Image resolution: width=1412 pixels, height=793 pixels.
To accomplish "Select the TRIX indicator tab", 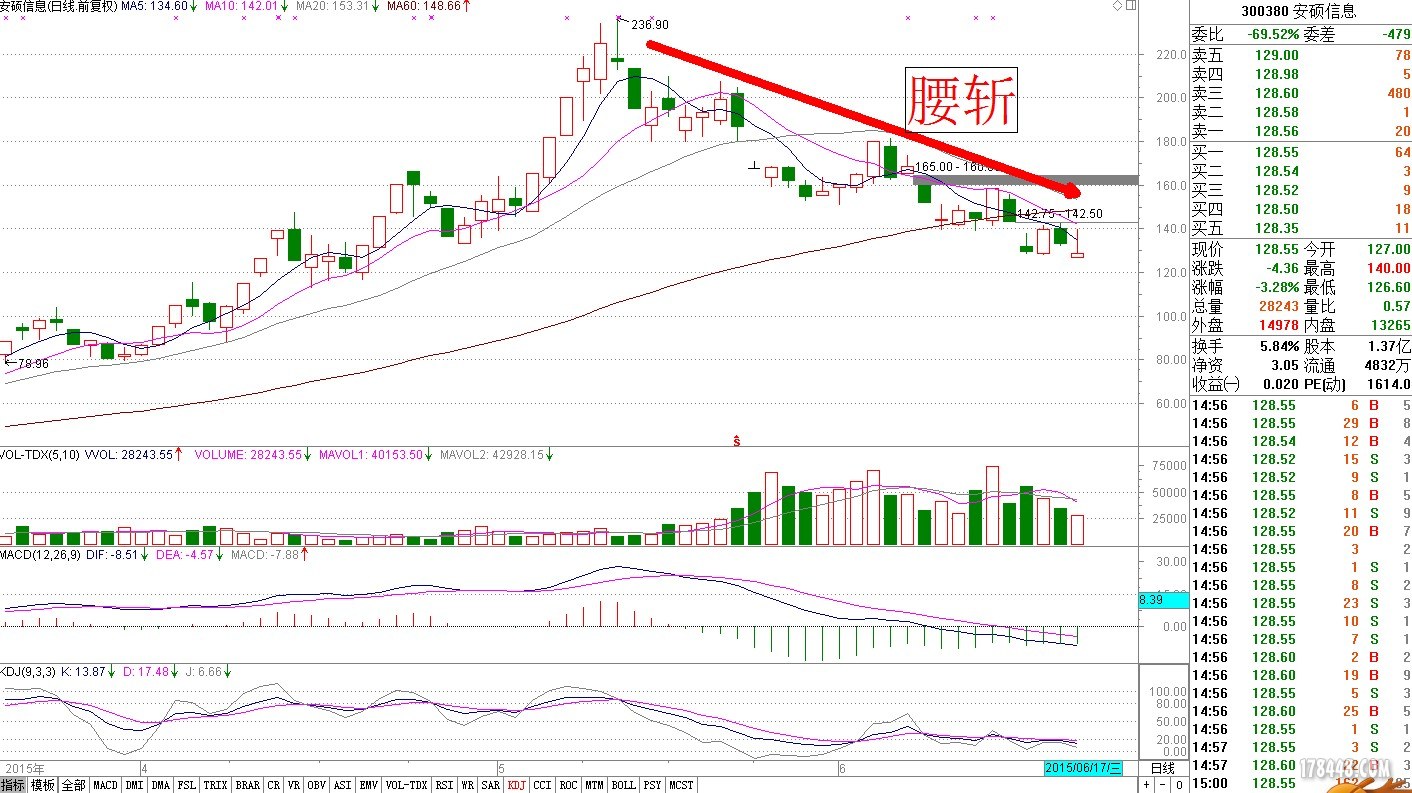I will pyautogui.click(x=215, y=785).
